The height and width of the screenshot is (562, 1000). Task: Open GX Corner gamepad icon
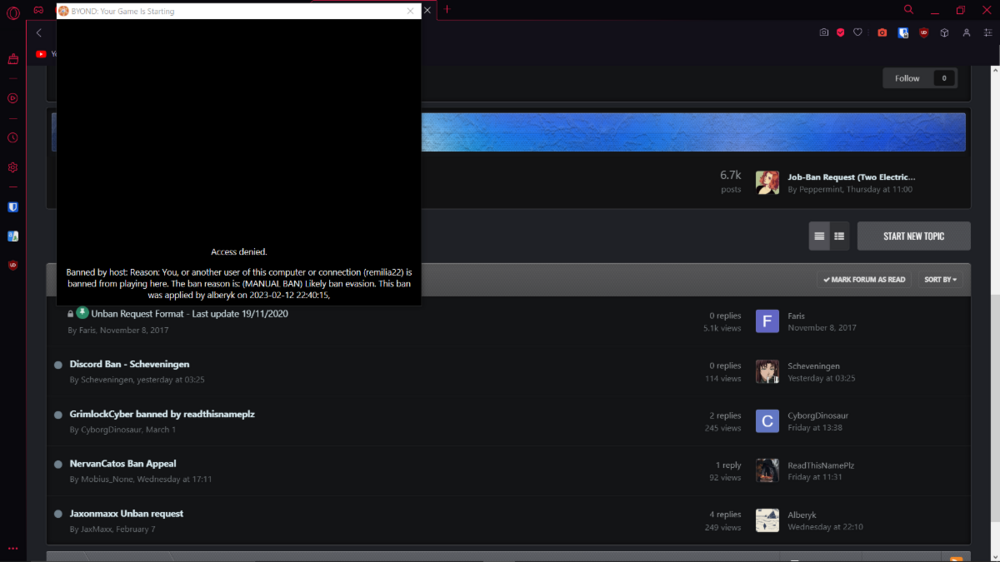click(x=38, y=10)
